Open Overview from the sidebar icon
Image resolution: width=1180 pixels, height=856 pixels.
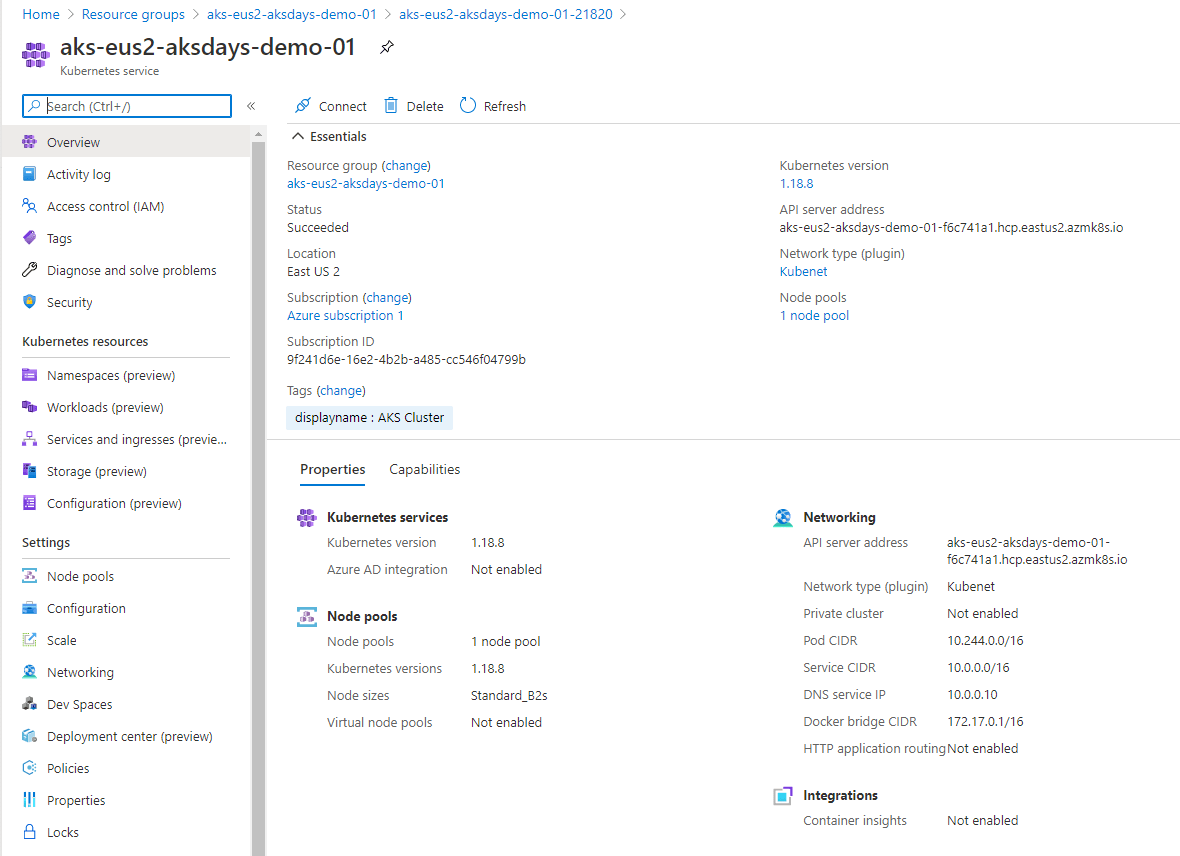29,142
